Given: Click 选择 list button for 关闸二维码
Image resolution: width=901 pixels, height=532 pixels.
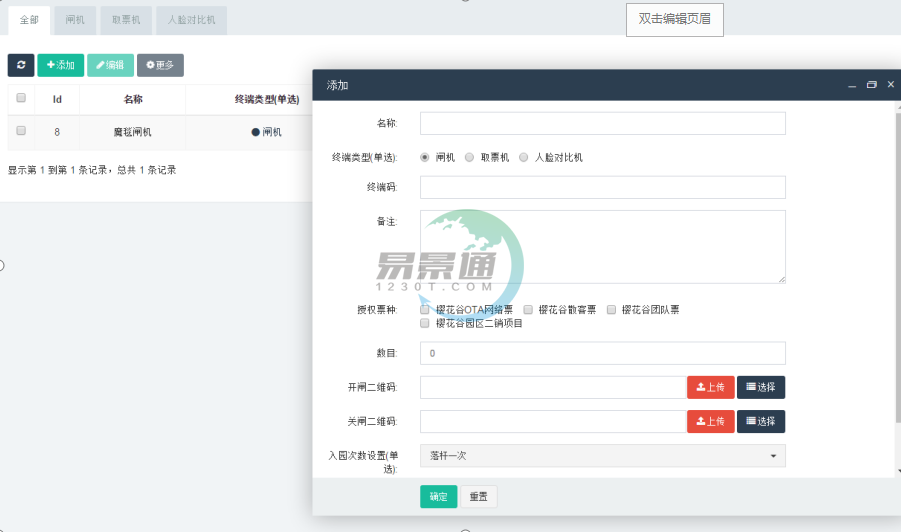Looking at the screenshot, I should 760,421.
